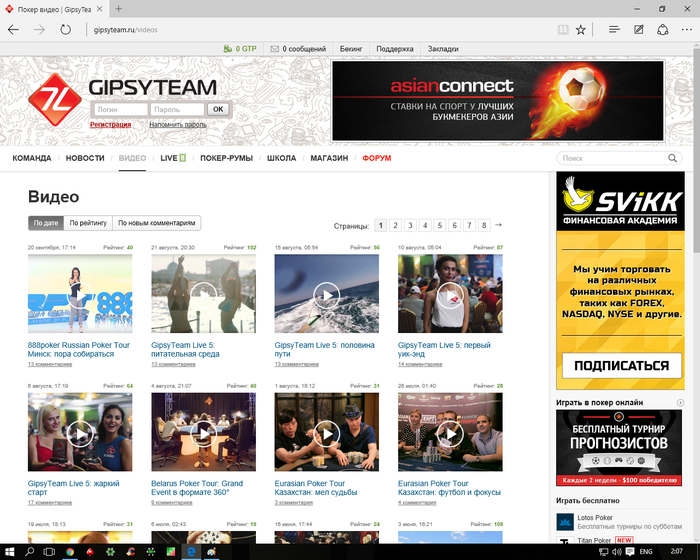
Task: Open the Hub lines icon
Action: [x=614, y=29]
